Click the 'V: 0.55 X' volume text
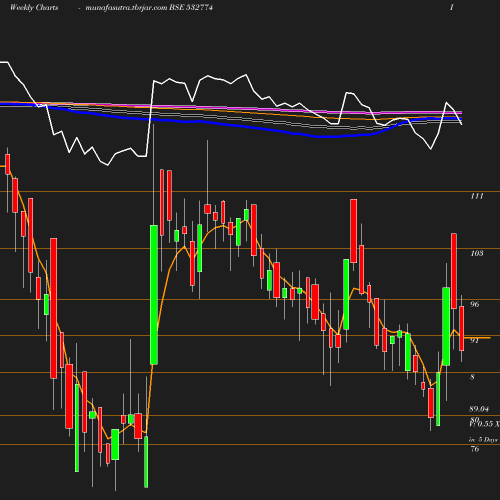Screen dimensions: 500x500 click(484, 424)
